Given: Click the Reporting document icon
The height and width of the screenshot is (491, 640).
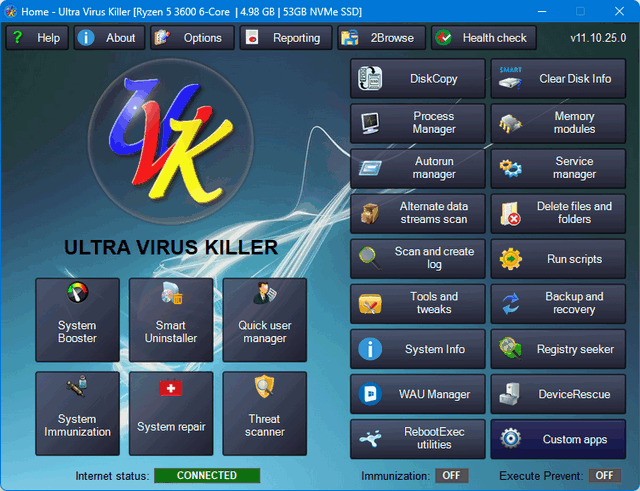Looking at the screenshot, I should pos(252,38).
